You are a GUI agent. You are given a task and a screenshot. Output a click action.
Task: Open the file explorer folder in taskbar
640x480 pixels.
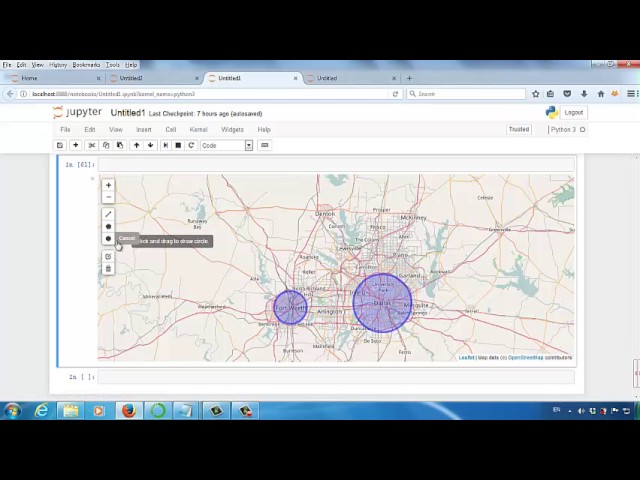70,410
